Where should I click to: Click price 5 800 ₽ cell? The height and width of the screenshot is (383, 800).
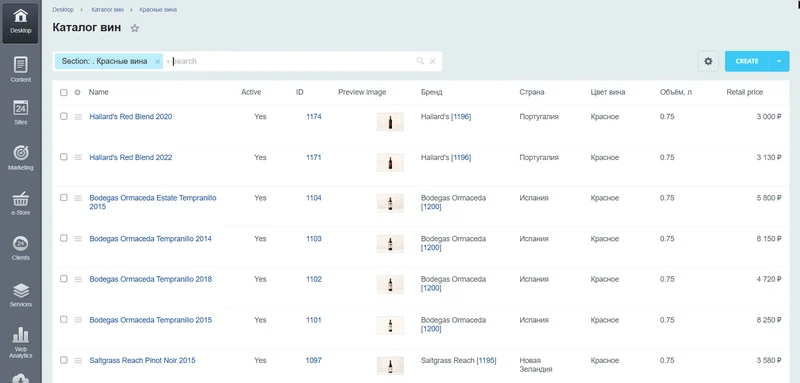769,198
